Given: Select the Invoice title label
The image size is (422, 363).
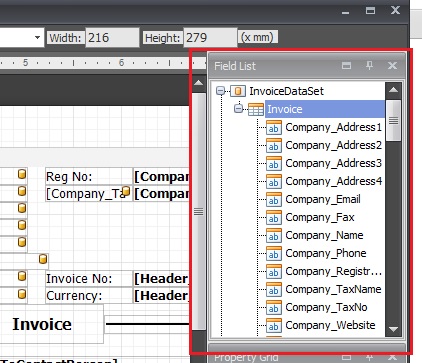Looking at the screenshot, I should pyautogui.click(x=42, y=324).
